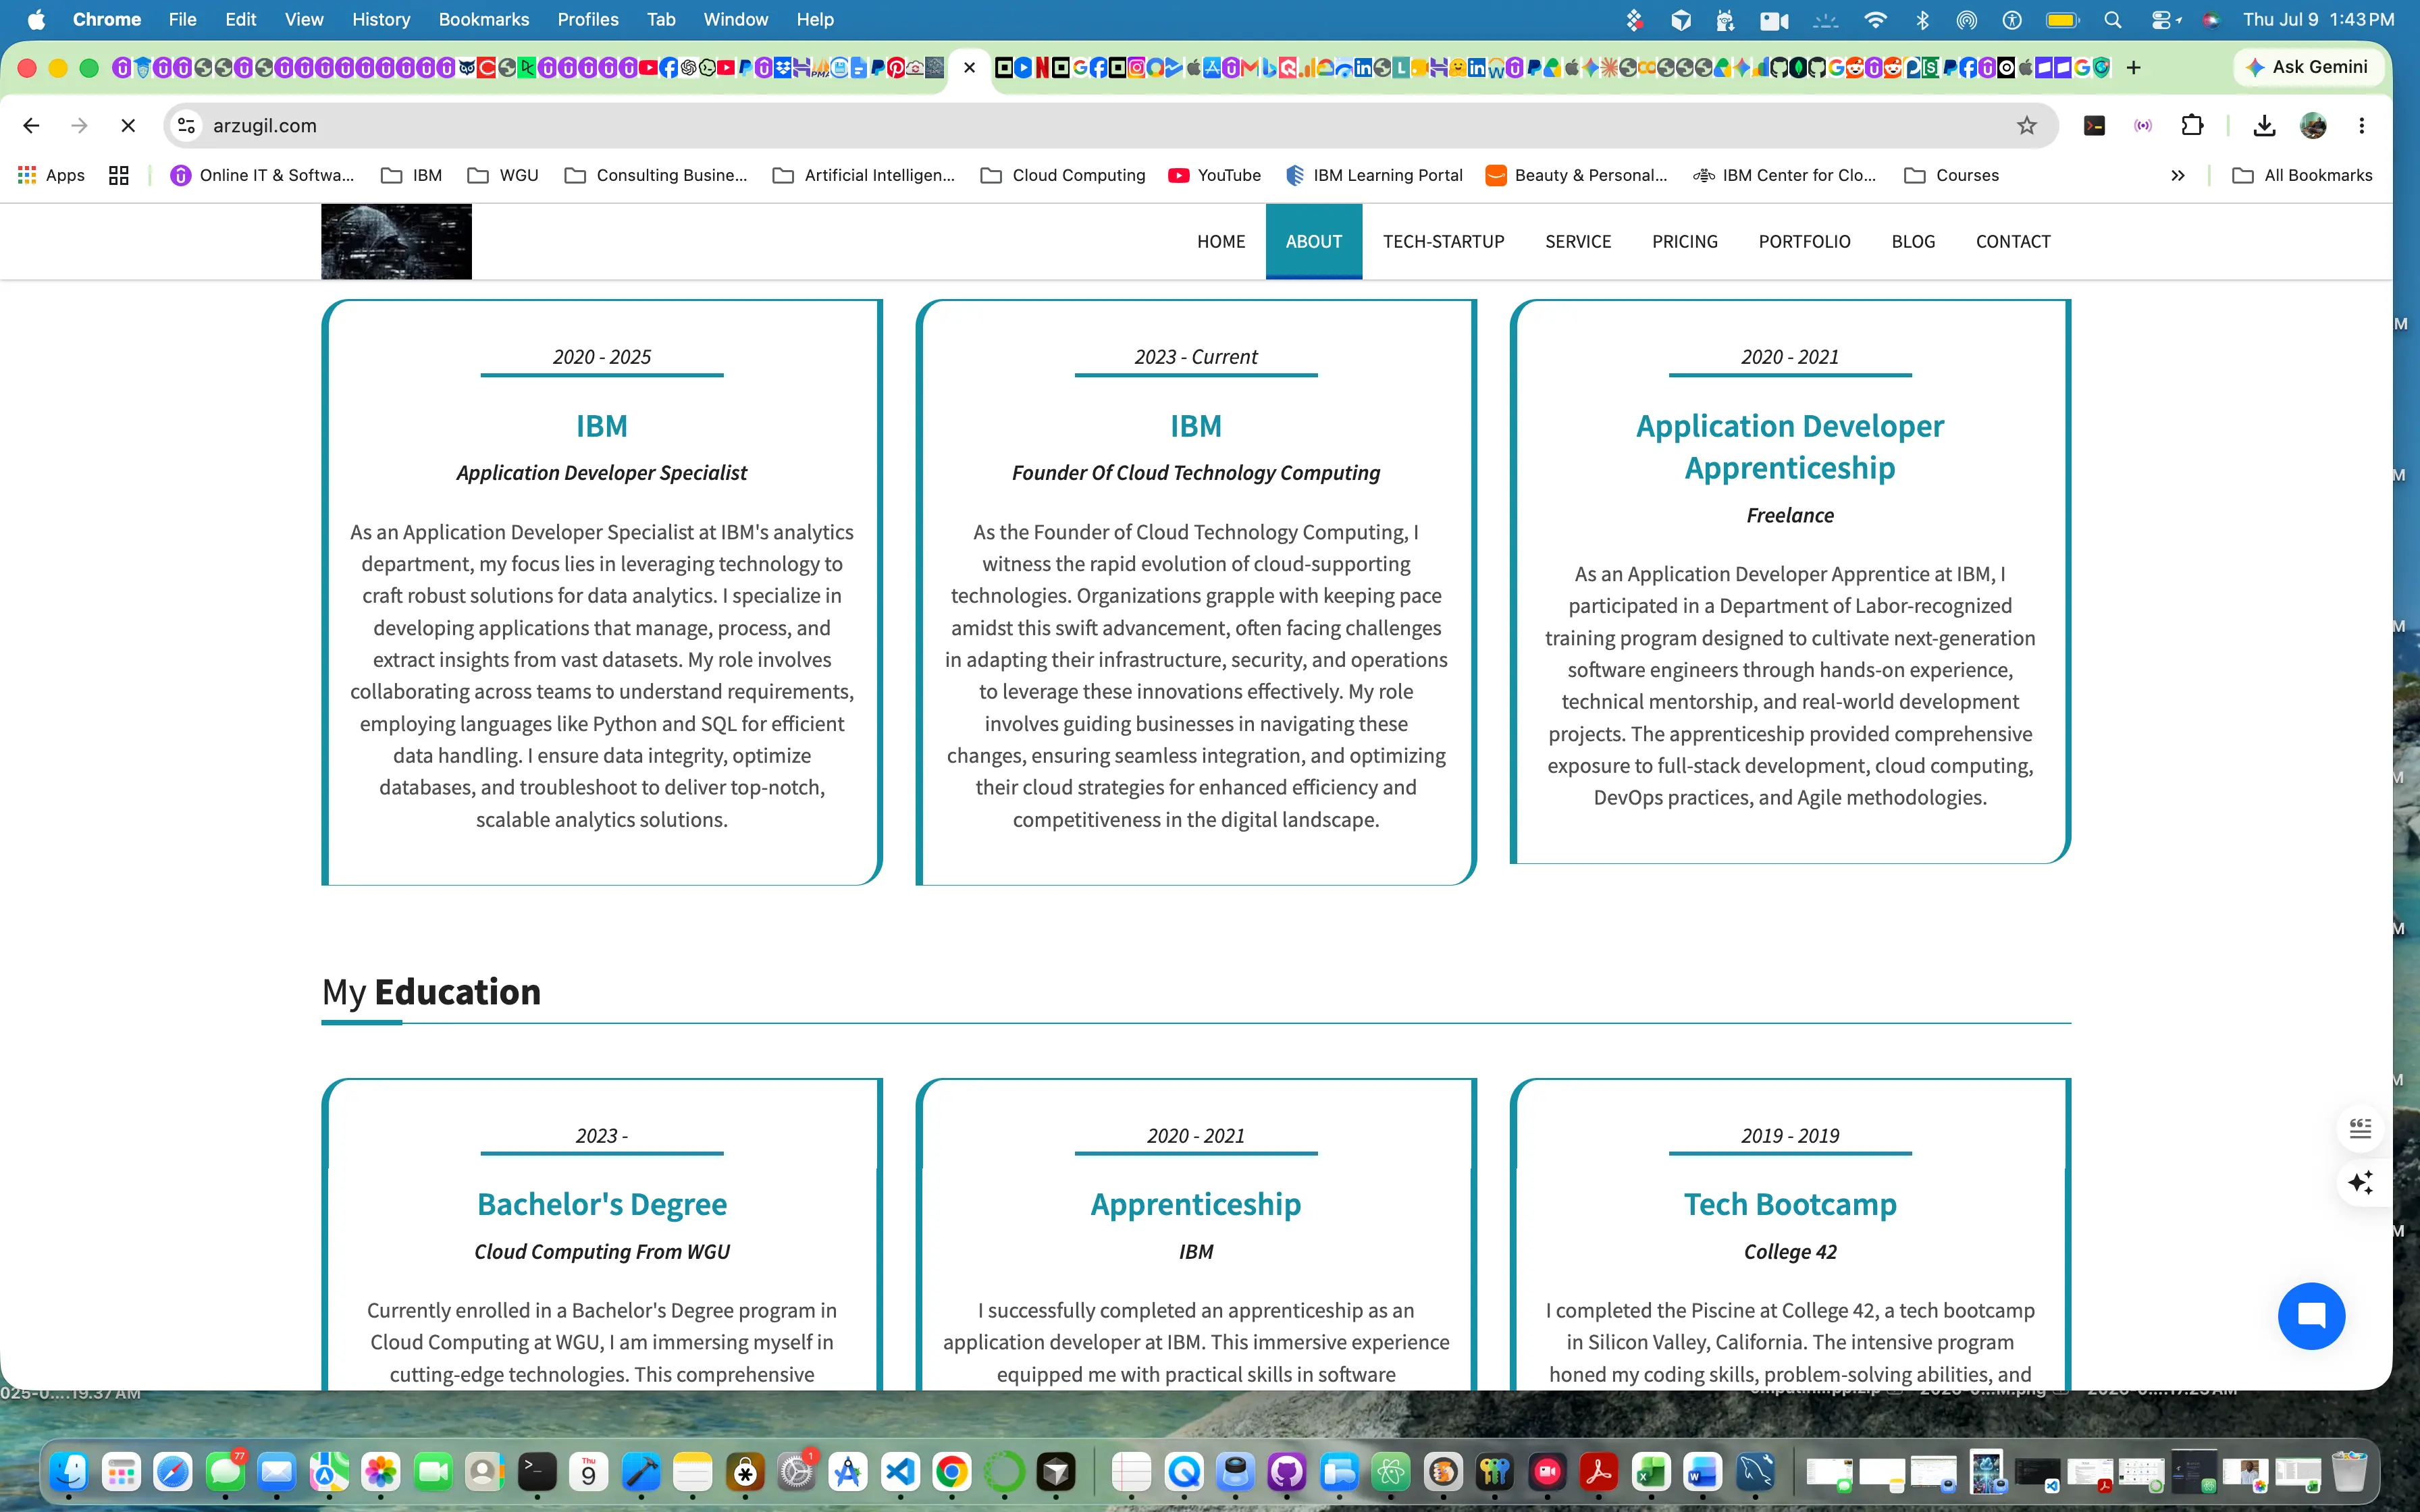Expand Consulting Business bookmarks folder
The image size is (2420, 1512).
point(656,175)
